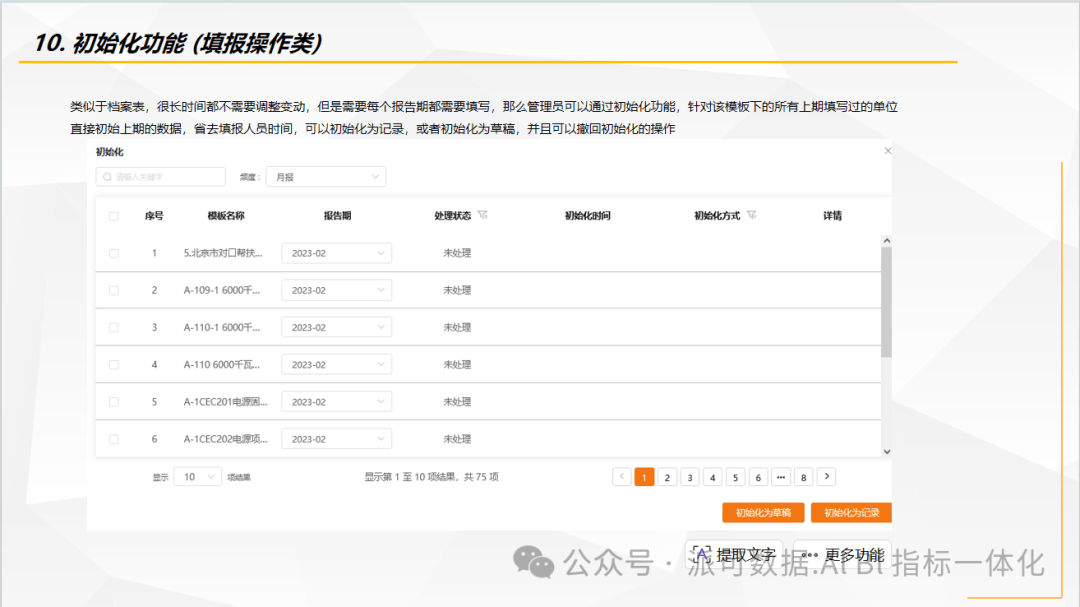The image size is (1080, 607).
Task: Focus the keyword search input field
Action: [x=161, y=177]
